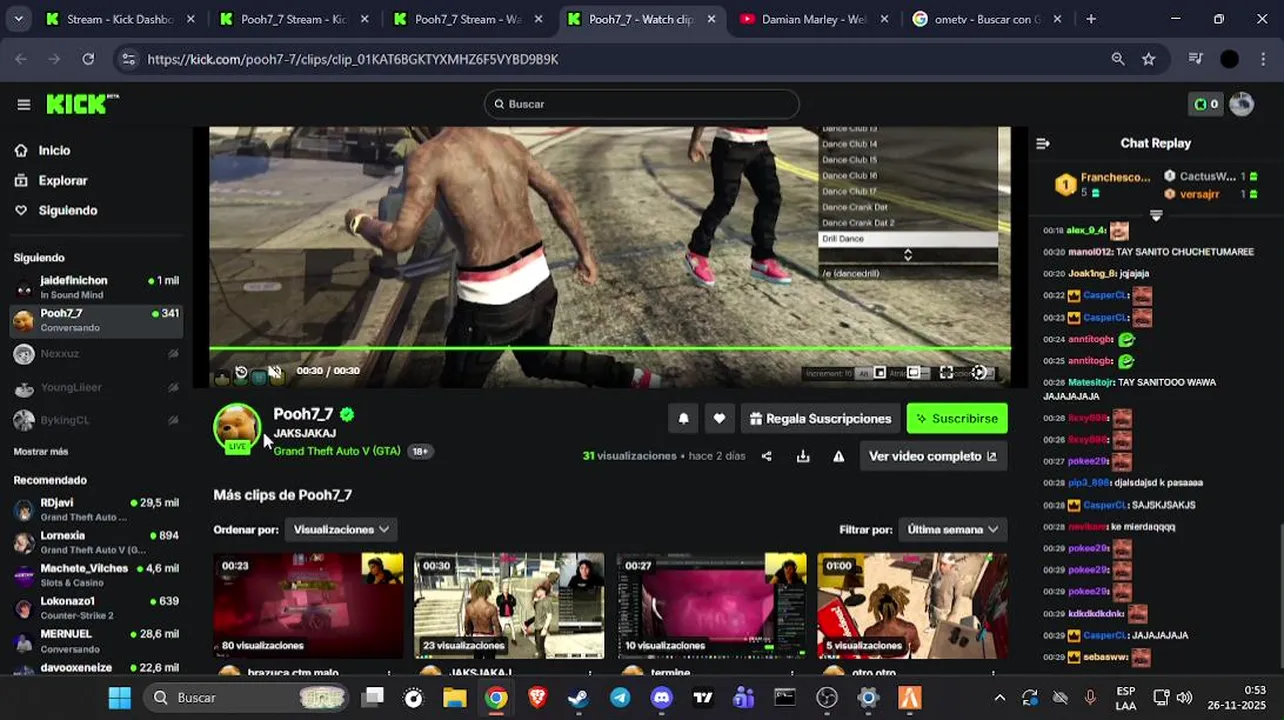This screenshot has height=720, width=1284.
Task: Open Steam from the taskbar
Action: click(x=578, y=698)
